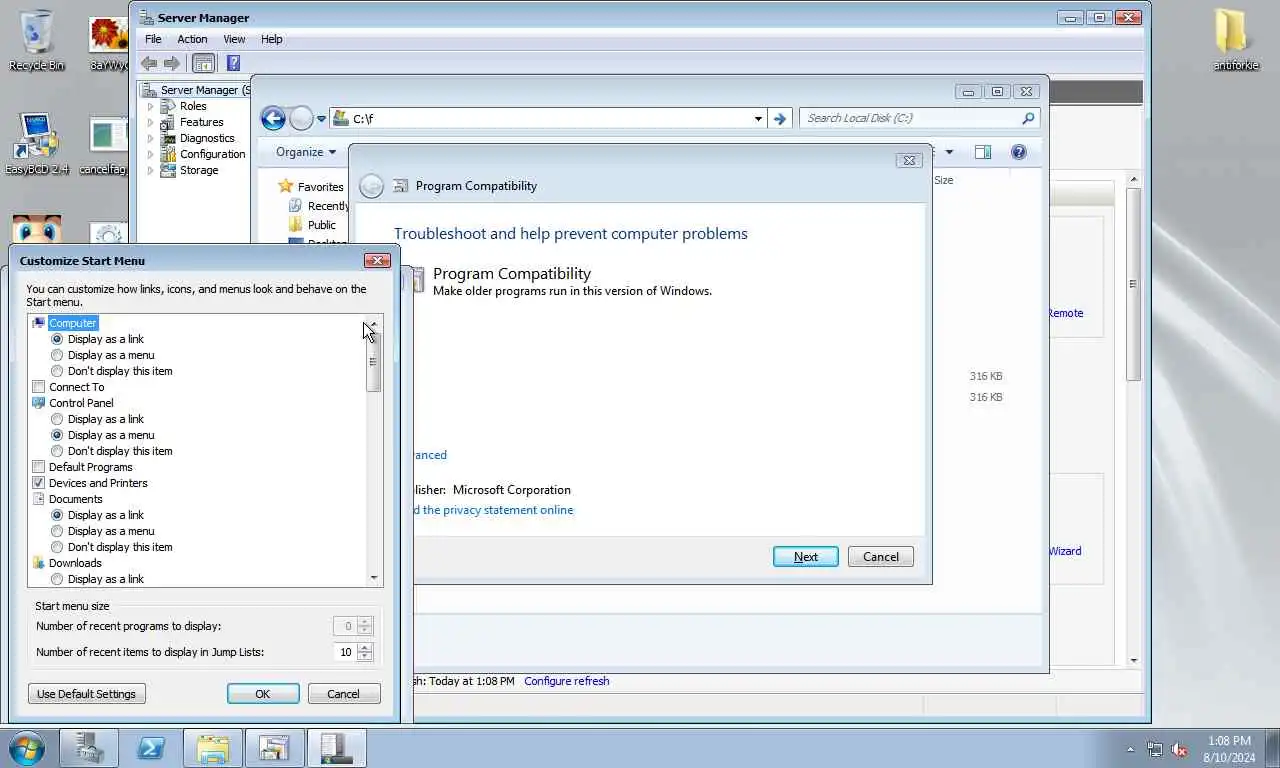Click the Explorer window back button
The height and width of the screenshot is (768, 1280).
(x=273, y=118)
